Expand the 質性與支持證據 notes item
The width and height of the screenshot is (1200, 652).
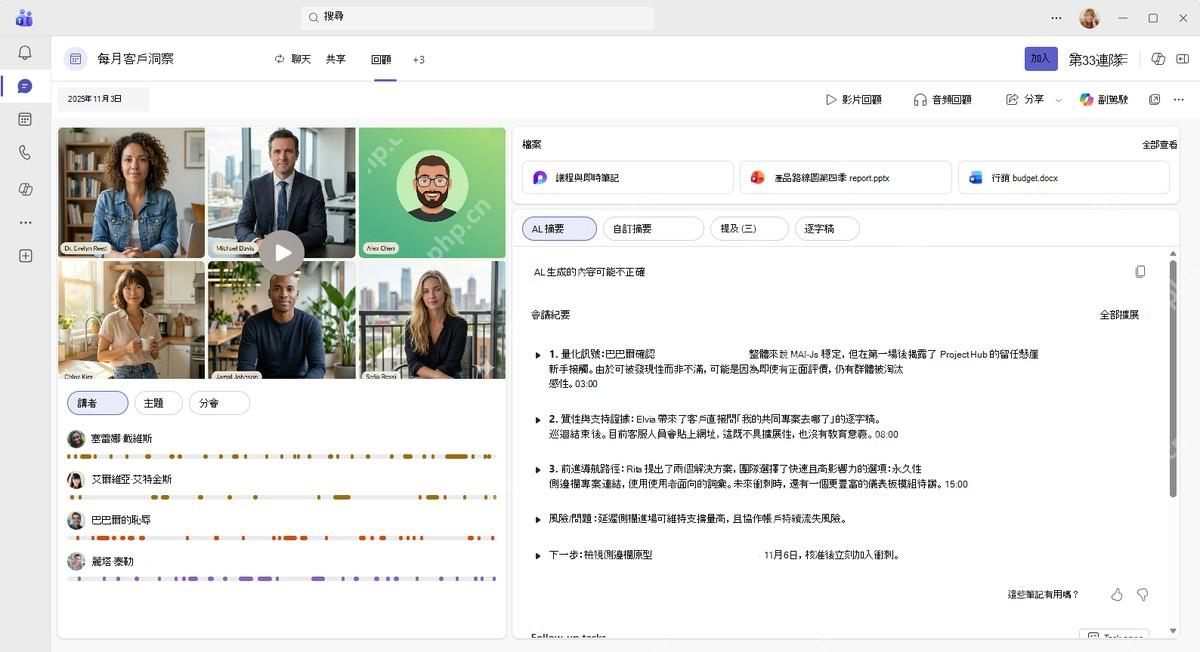click(538, 420)
